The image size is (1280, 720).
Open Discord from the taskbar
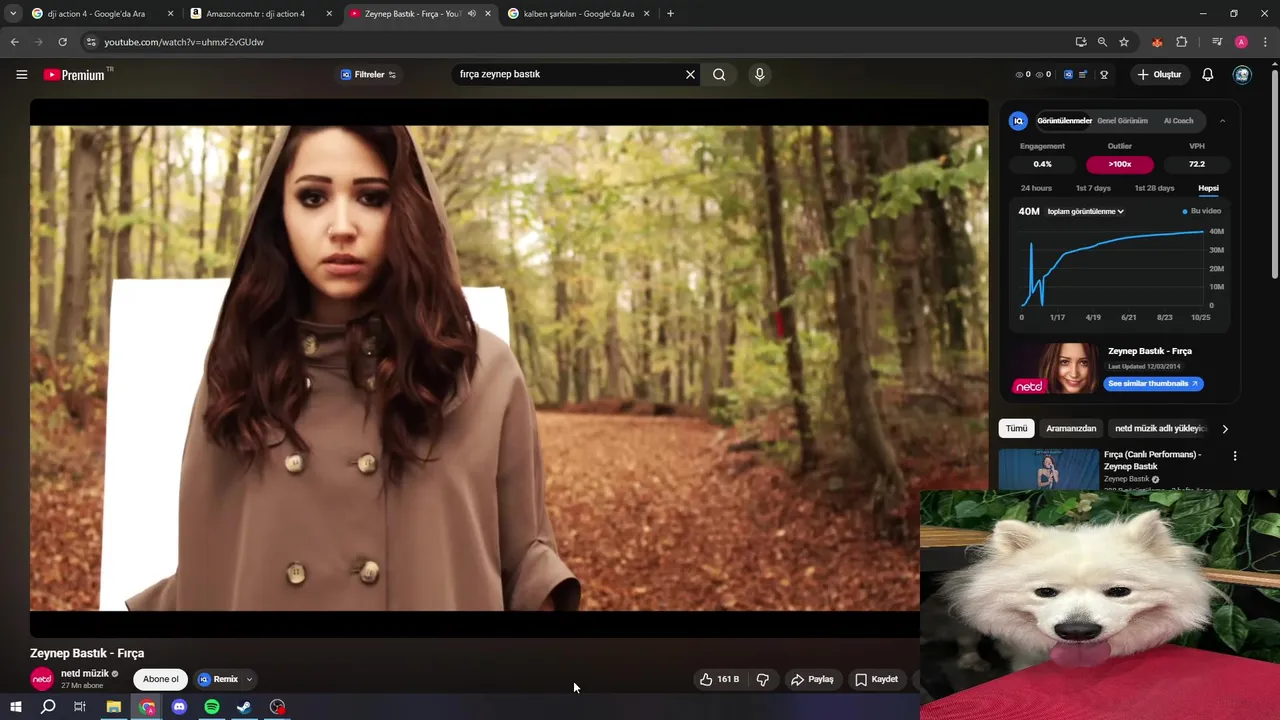pos(179,707)
